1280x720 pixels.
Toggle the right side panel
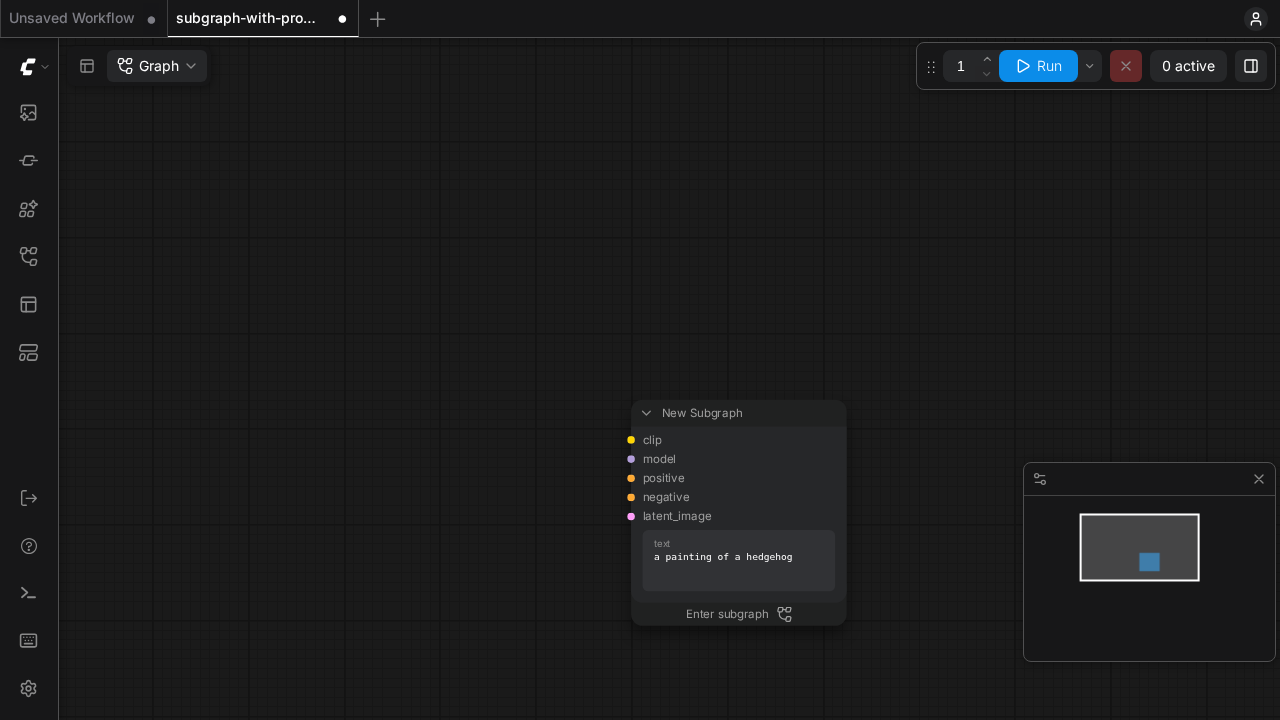(1251, 66)
